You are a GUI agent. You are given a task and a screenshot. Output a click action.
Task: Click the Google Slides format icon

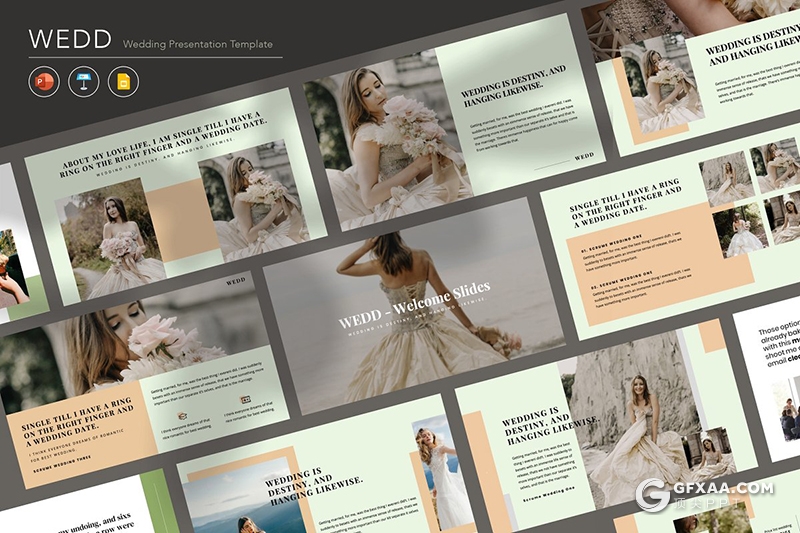pyautogui.click(x=123, y=82)
